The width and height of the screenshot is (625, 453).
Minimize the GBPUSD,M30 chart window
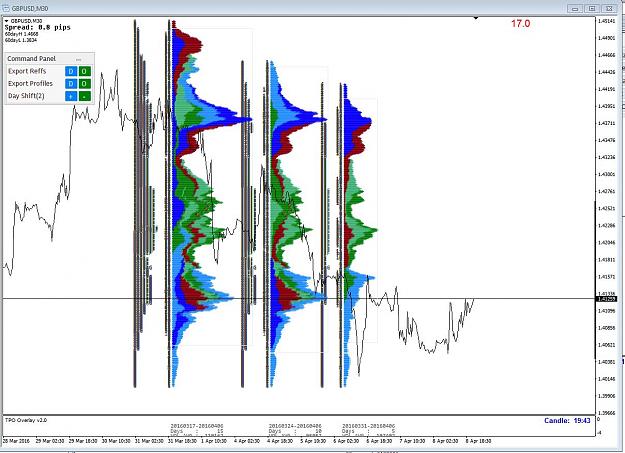[x=575, y=8]
